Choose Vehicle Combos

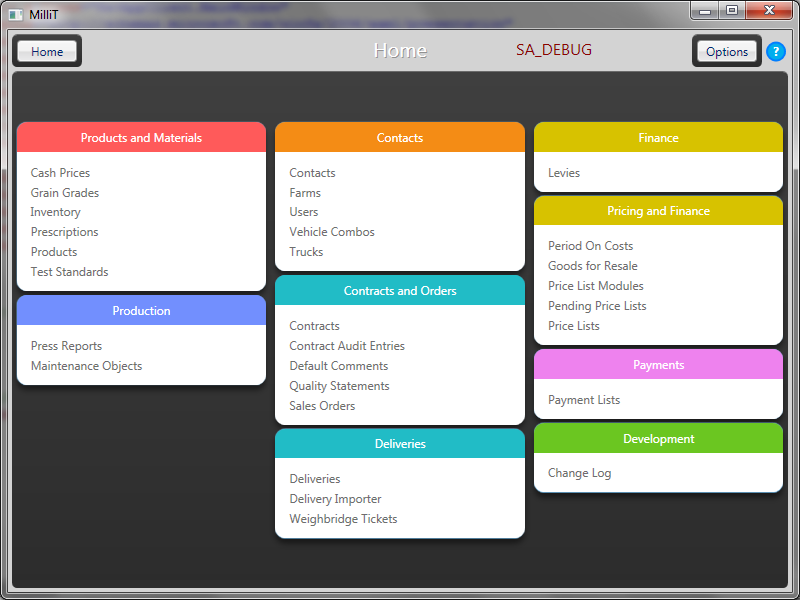tap(332, 232)
